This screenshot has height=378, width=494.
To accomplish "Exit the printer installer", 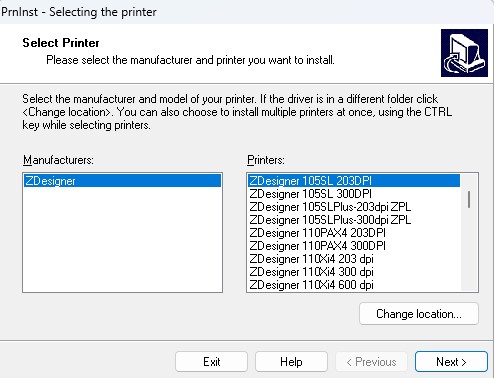I will pos(211,362).
